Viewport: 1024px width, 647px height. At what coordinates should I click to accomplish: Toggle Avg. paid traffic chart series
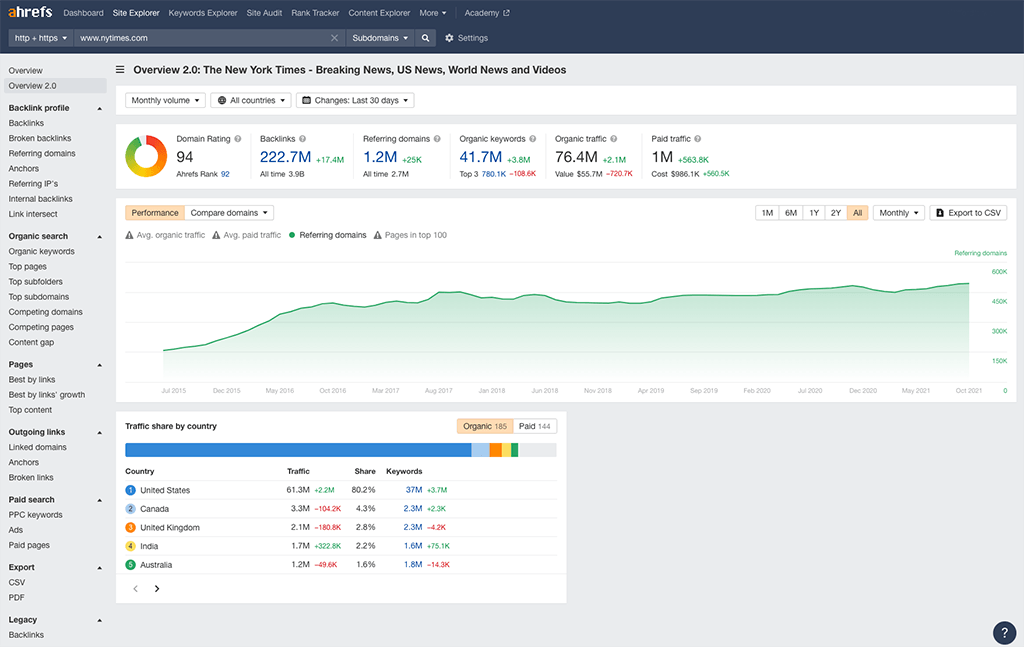click(x=246, y=235)
